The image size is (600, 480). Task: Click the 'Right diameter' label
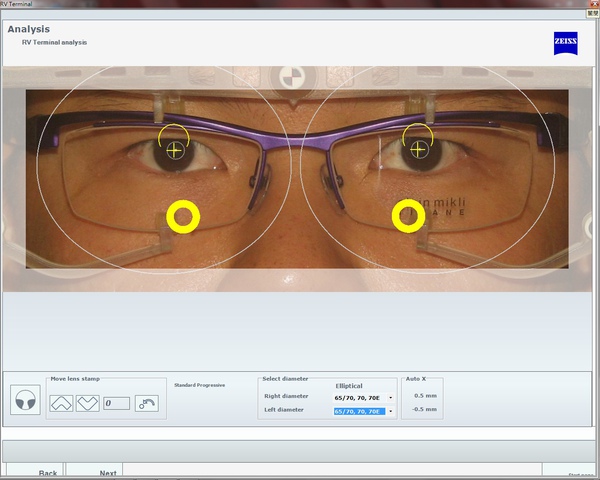[x=286, y=396]
